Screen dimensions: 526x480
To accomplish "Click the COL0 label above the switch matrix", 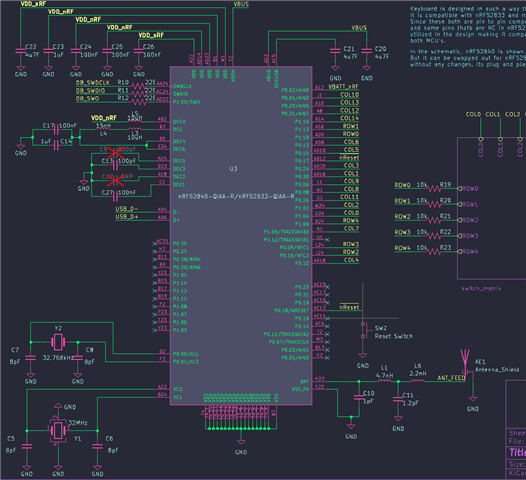I will pyautogui.click(x=473, y=114).
